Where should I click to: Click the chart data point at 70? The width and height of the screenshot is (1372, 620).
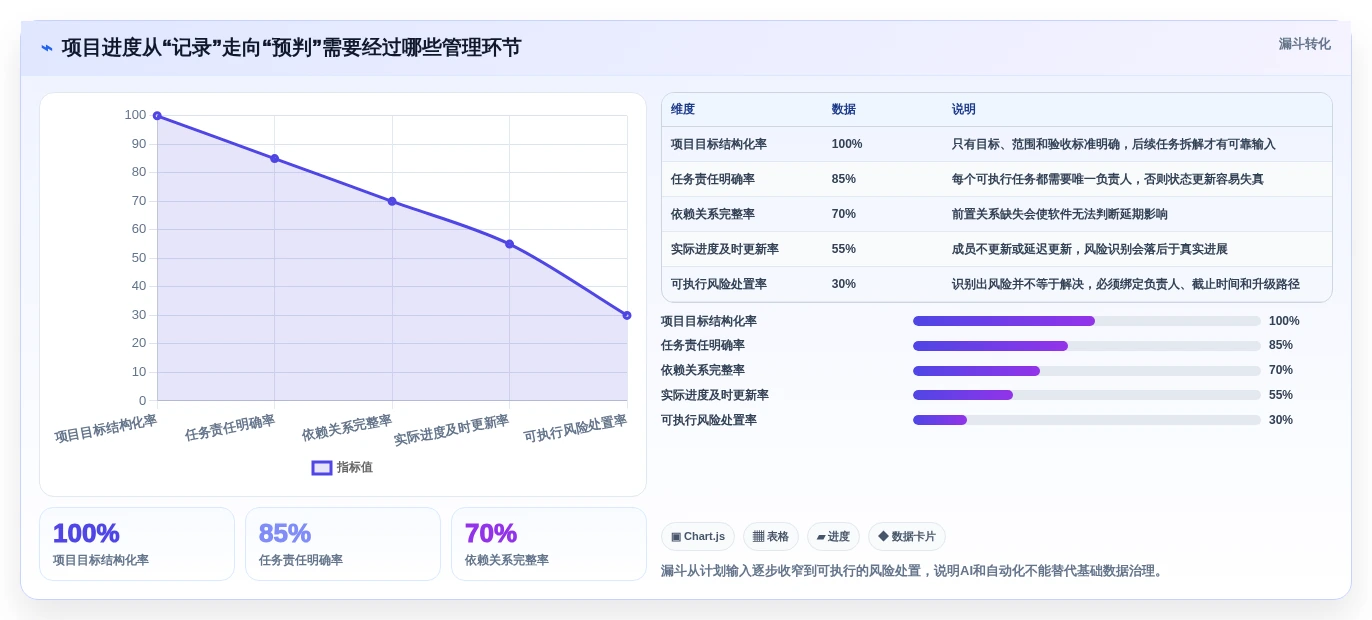coord(392,201)
